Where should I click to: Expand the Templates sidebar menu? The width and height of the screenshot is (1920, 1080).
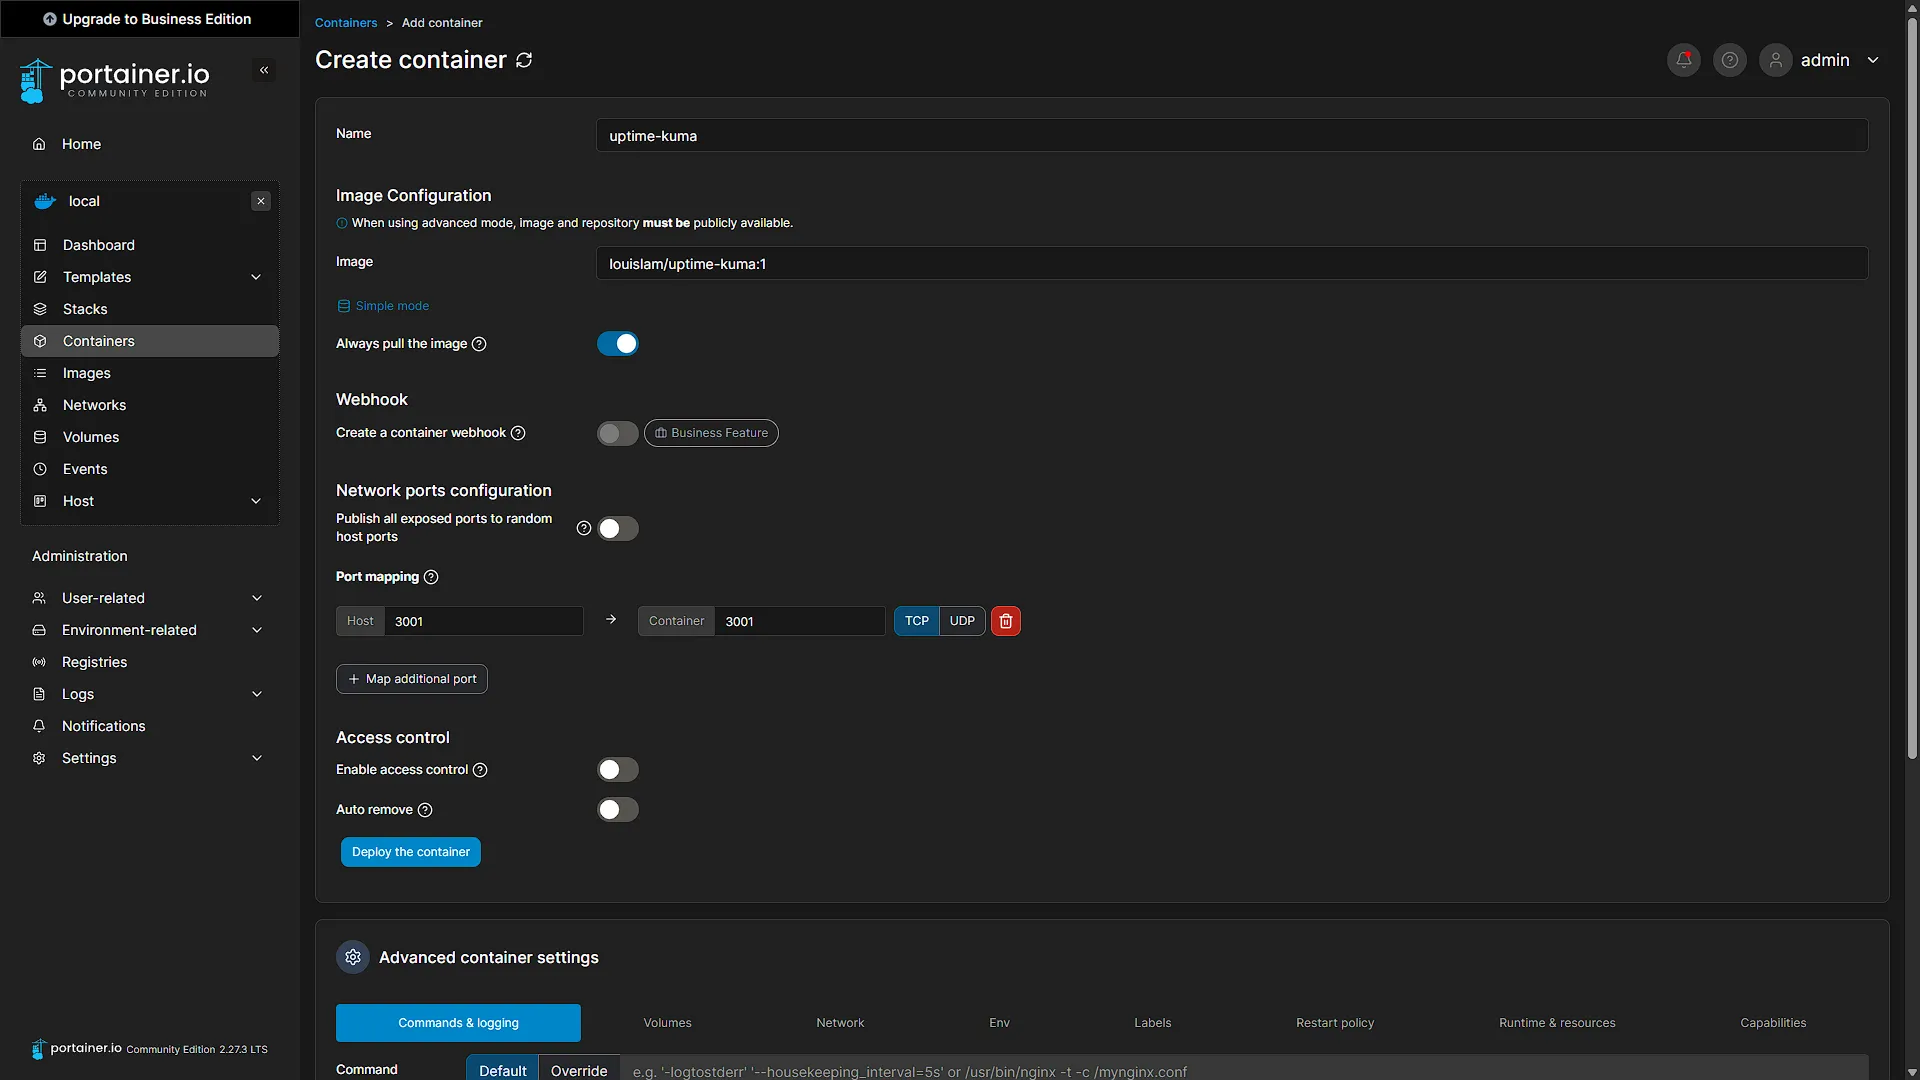150,277
